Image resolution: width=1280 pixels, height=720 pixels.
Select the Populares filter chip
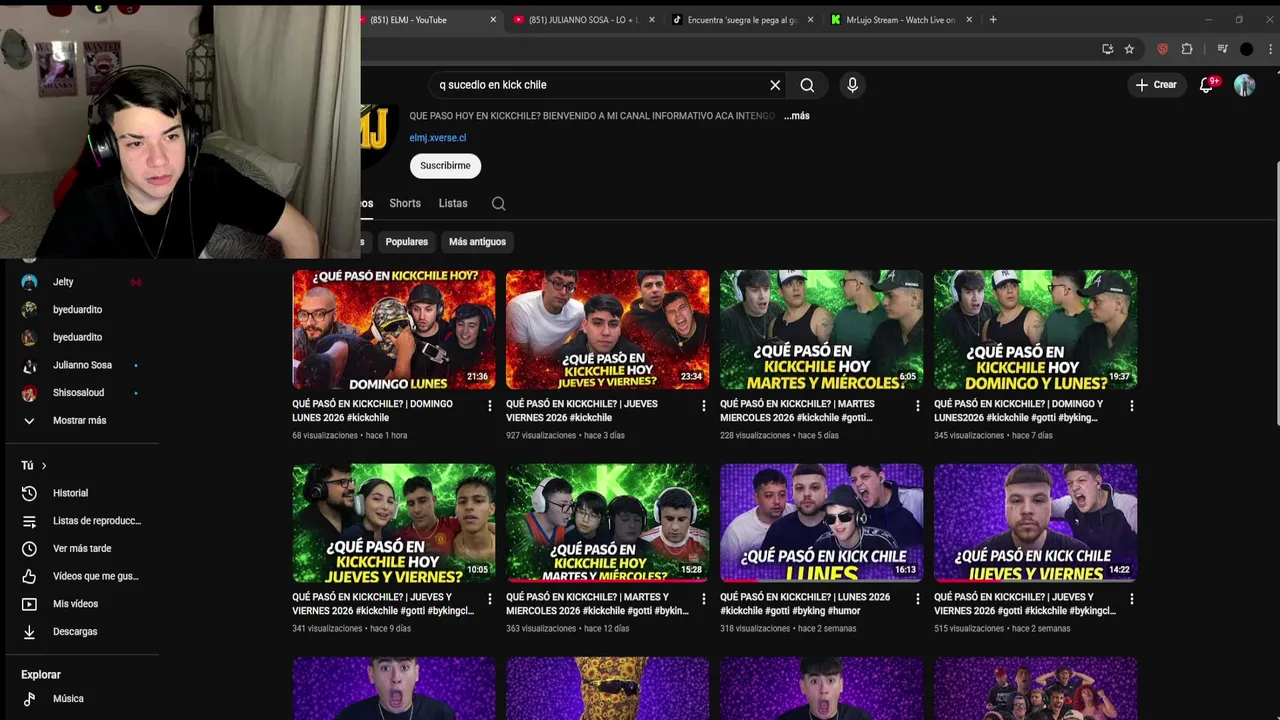[407, 242]
